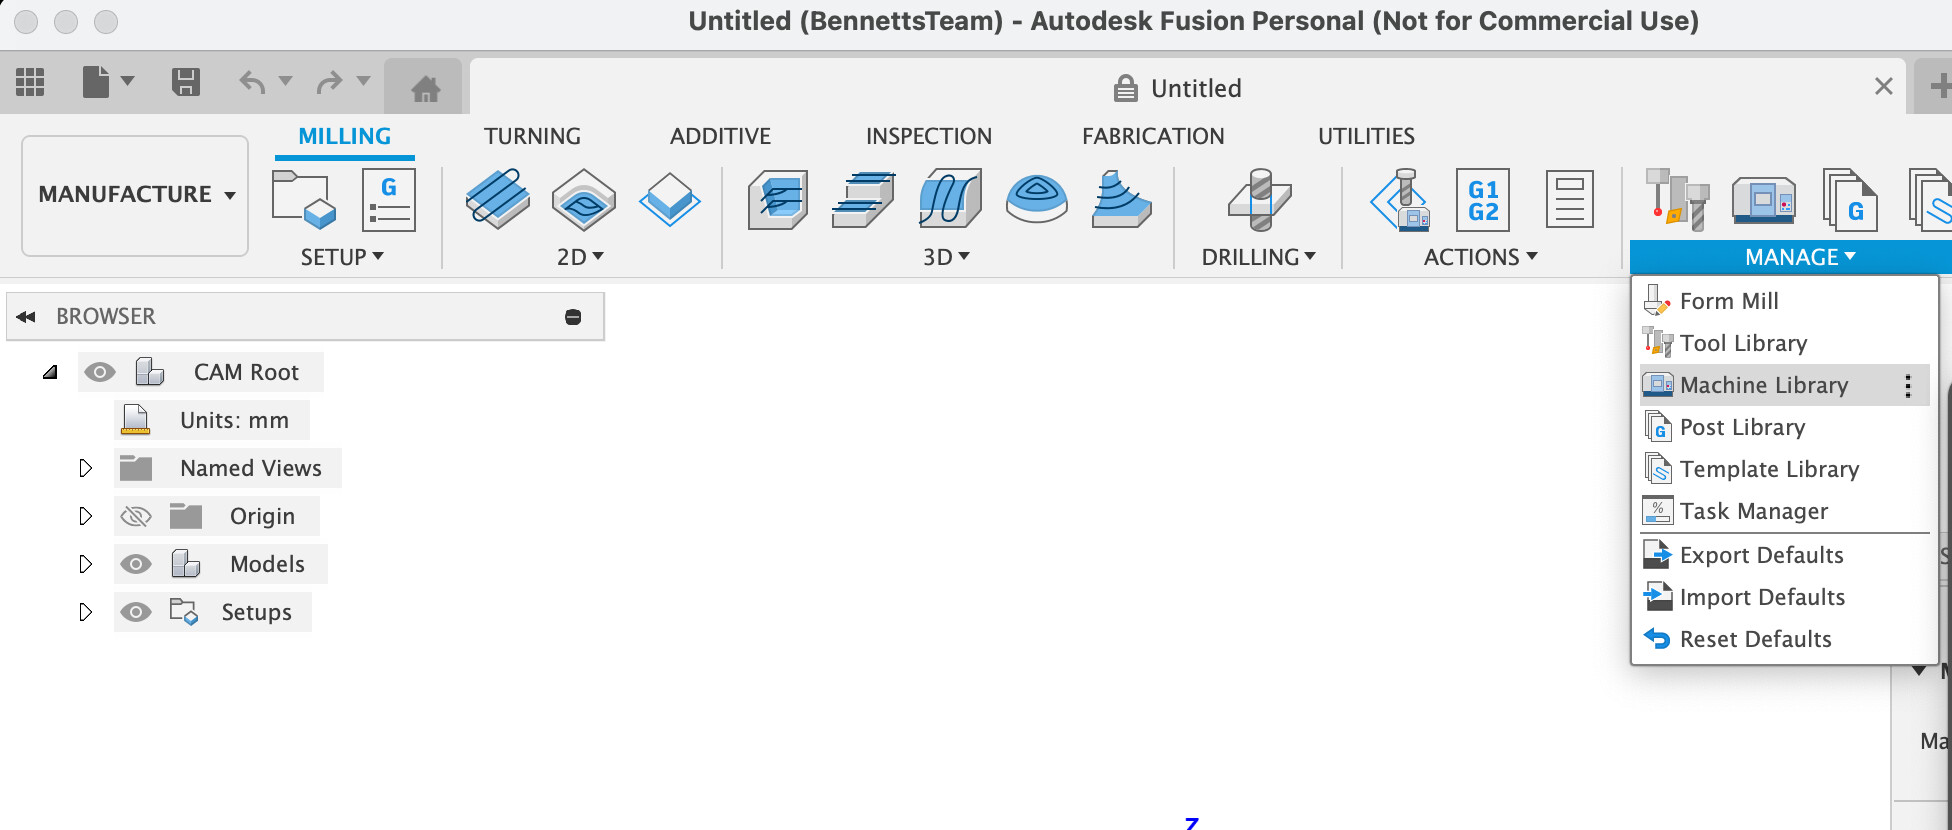Expand the Origin node

click(85, 516)
